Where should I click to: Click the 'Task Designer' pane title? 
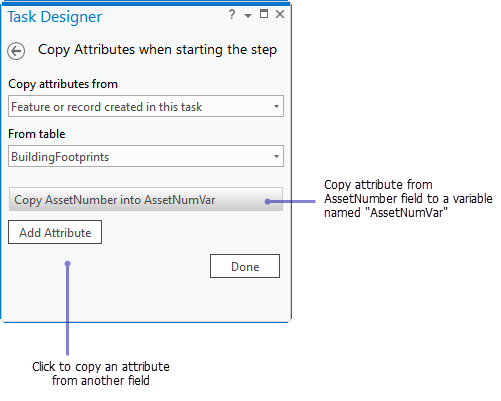click(x=55, y=17)
